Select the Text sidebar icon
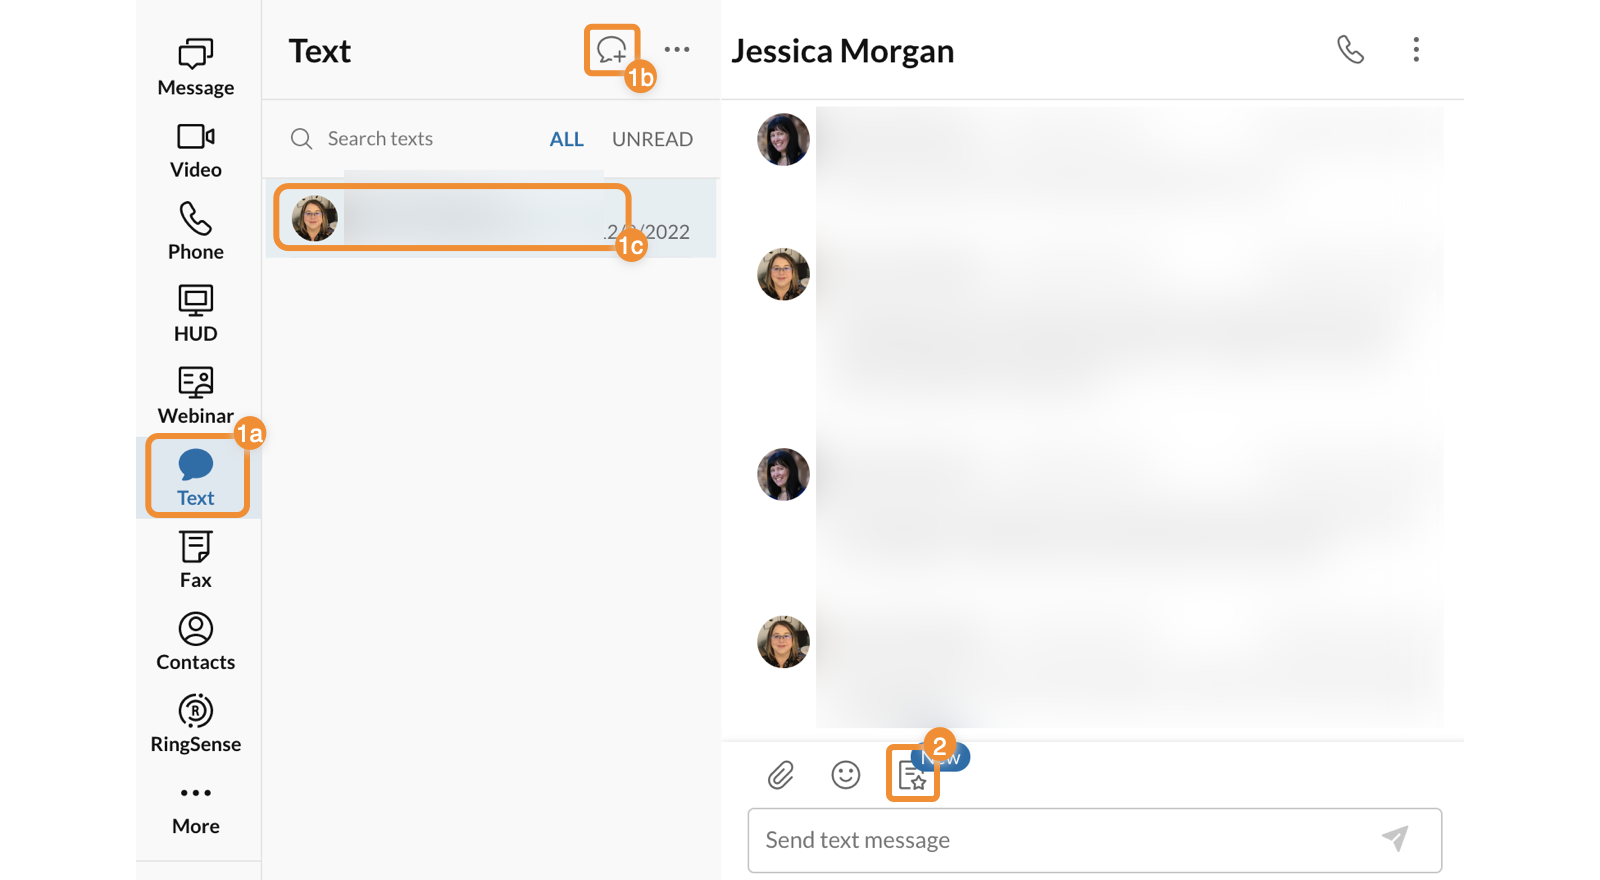This screenshot has width=1600, height=880. click(x=196, y=477)
